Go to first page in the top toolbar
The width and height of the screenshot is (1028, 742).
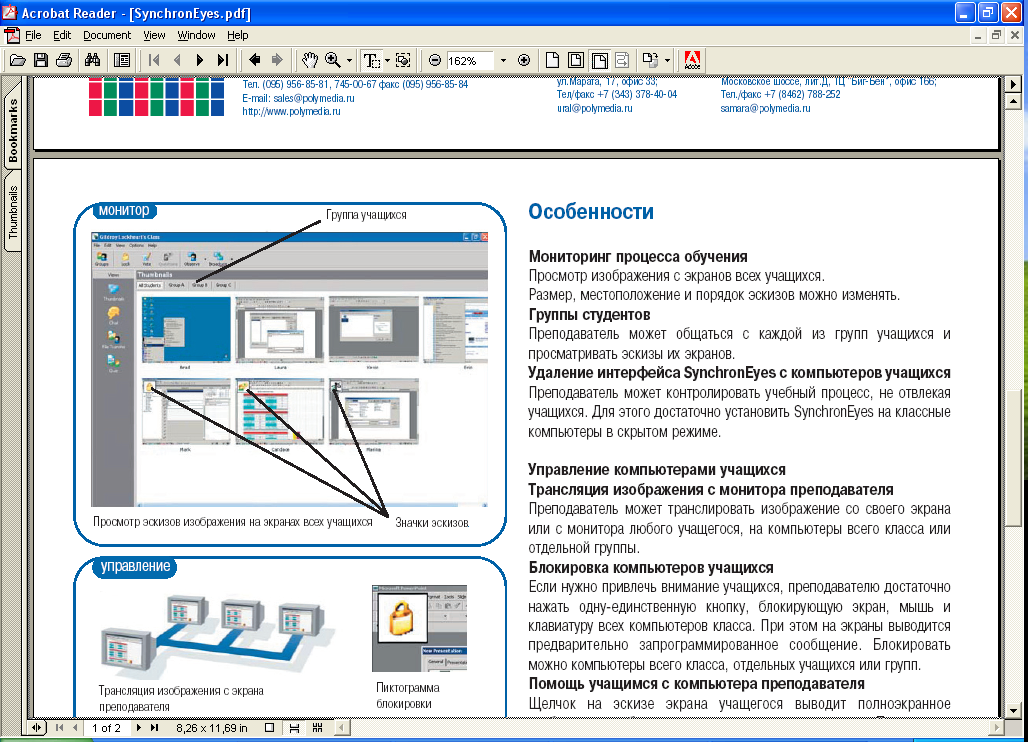pos(154,60)
